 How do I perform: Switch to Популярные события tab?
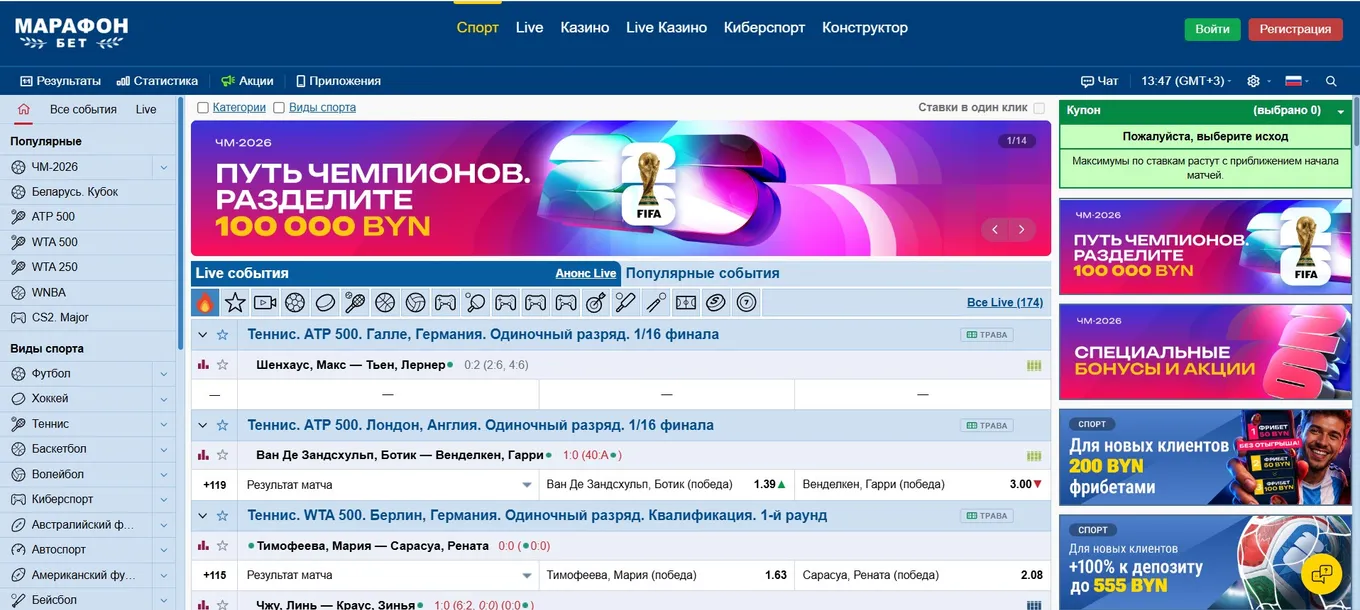703,273
